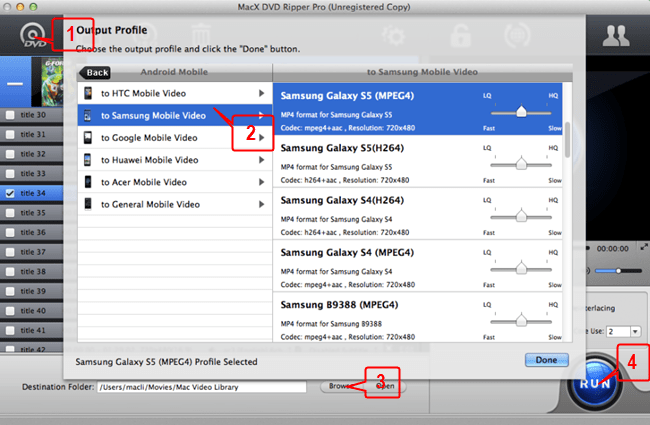650x425 pixels.
Task: Adjust the preview volume slider
Action: 618,271
